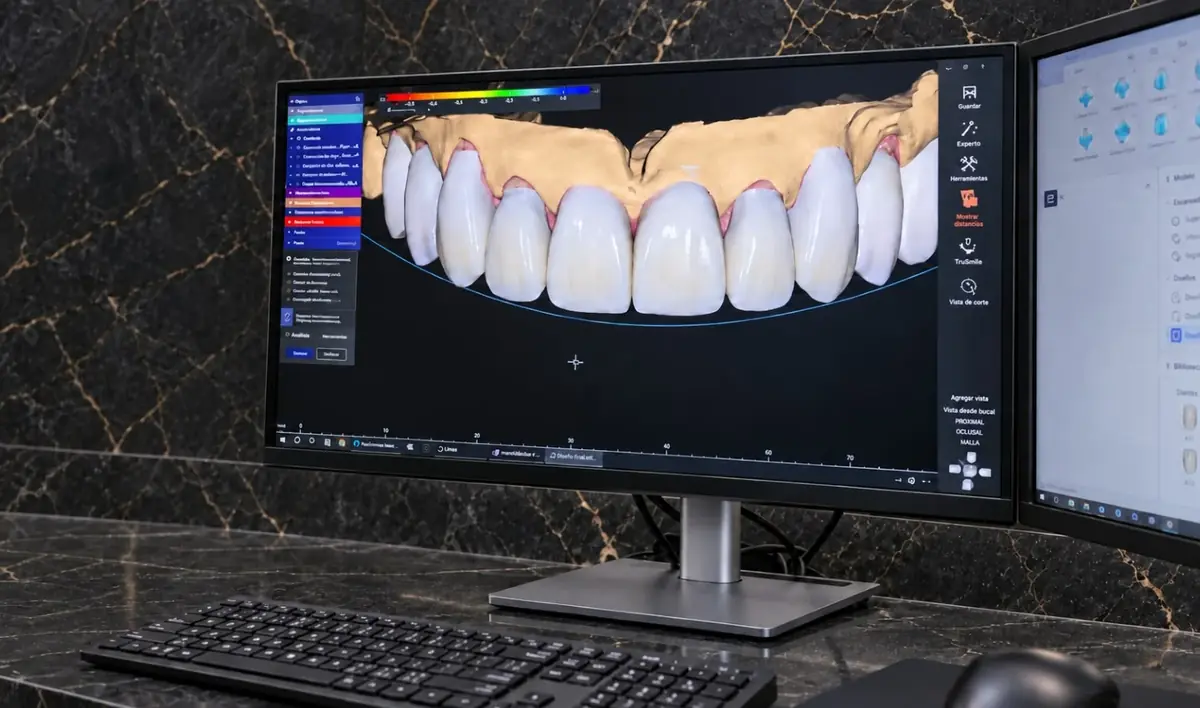Click the blue wrench icon box in left panel
The width and height of the screenshot is (1200, 708).
coord(287,317)
